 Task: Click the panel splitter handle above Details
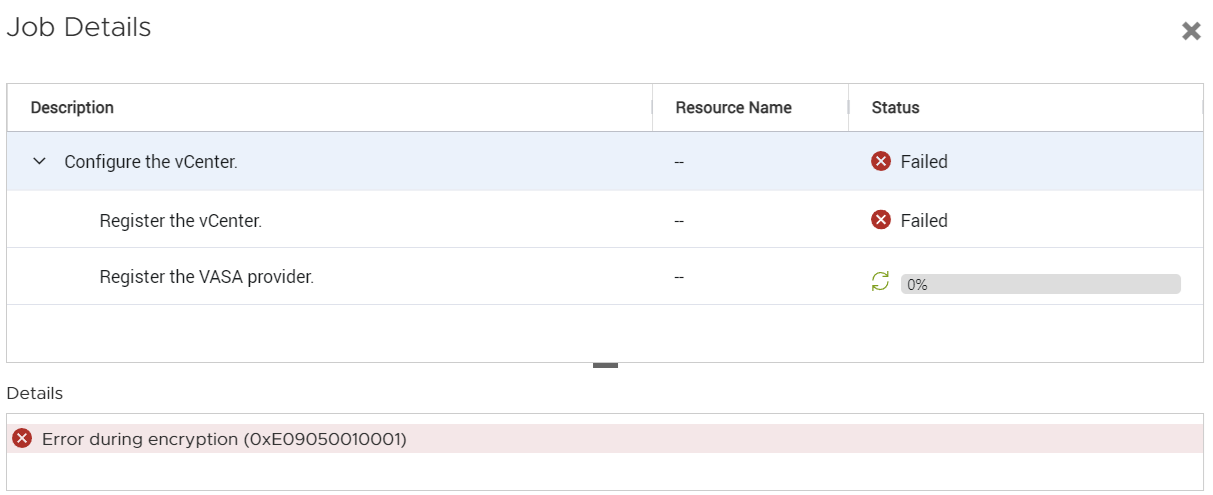(x=605, y=365)
